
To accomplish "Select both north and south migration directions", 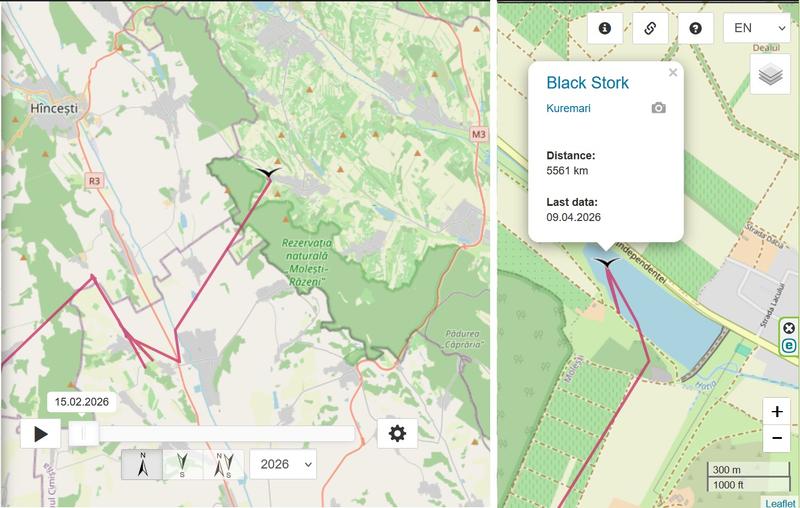I will 224,465.
